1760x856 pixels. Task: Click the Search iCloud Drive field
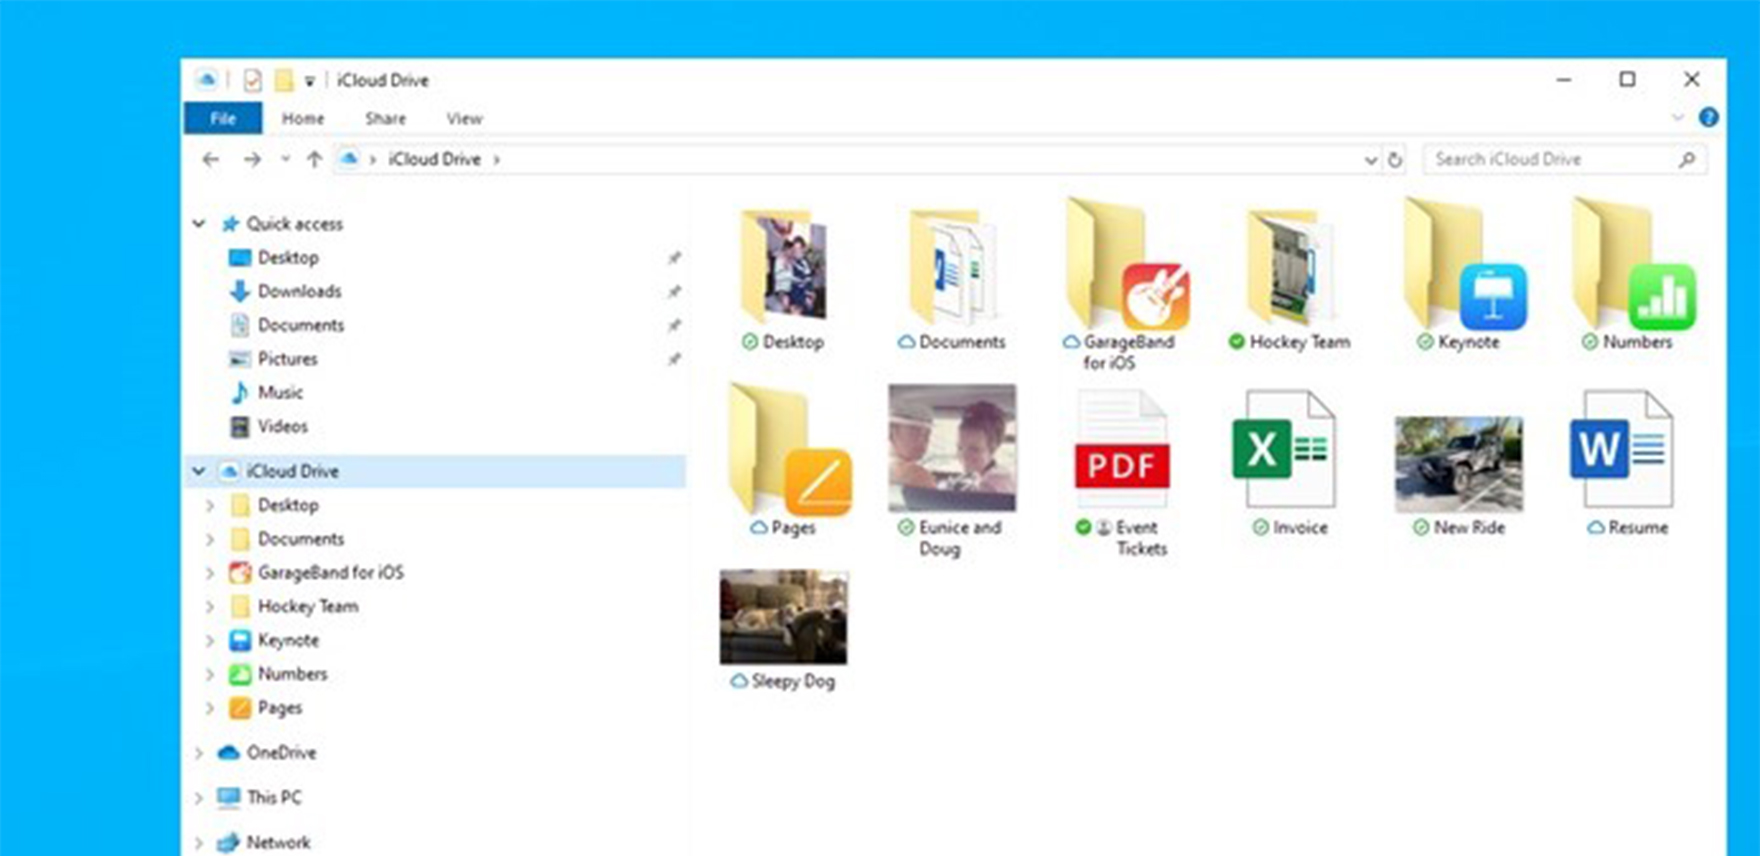coord(1550,160)
